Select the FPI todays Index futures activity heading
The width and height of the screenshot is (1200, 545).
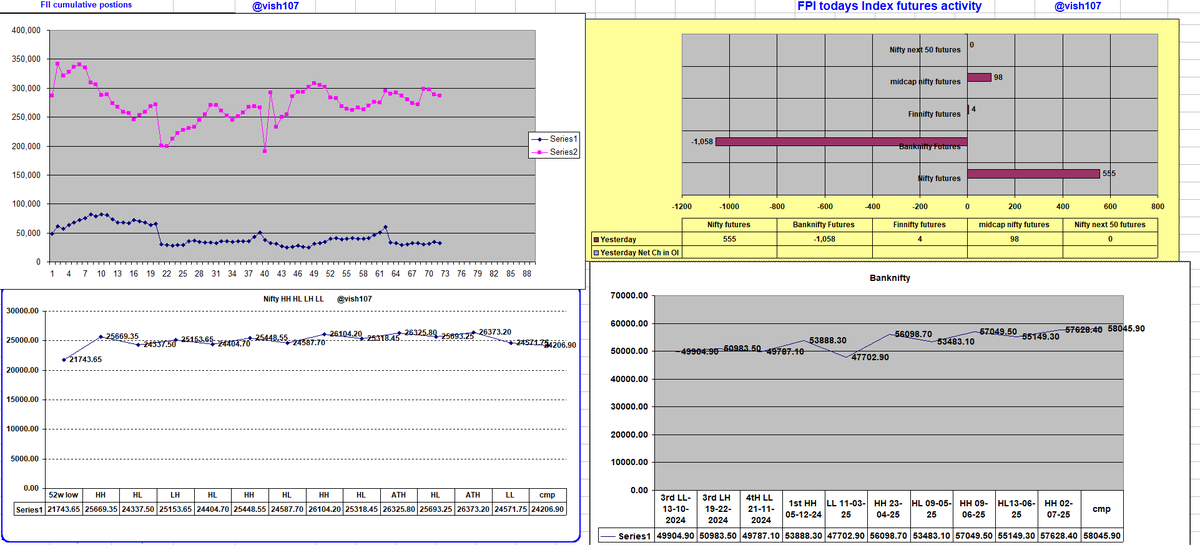pyautogui.click(x=889, y=6)
